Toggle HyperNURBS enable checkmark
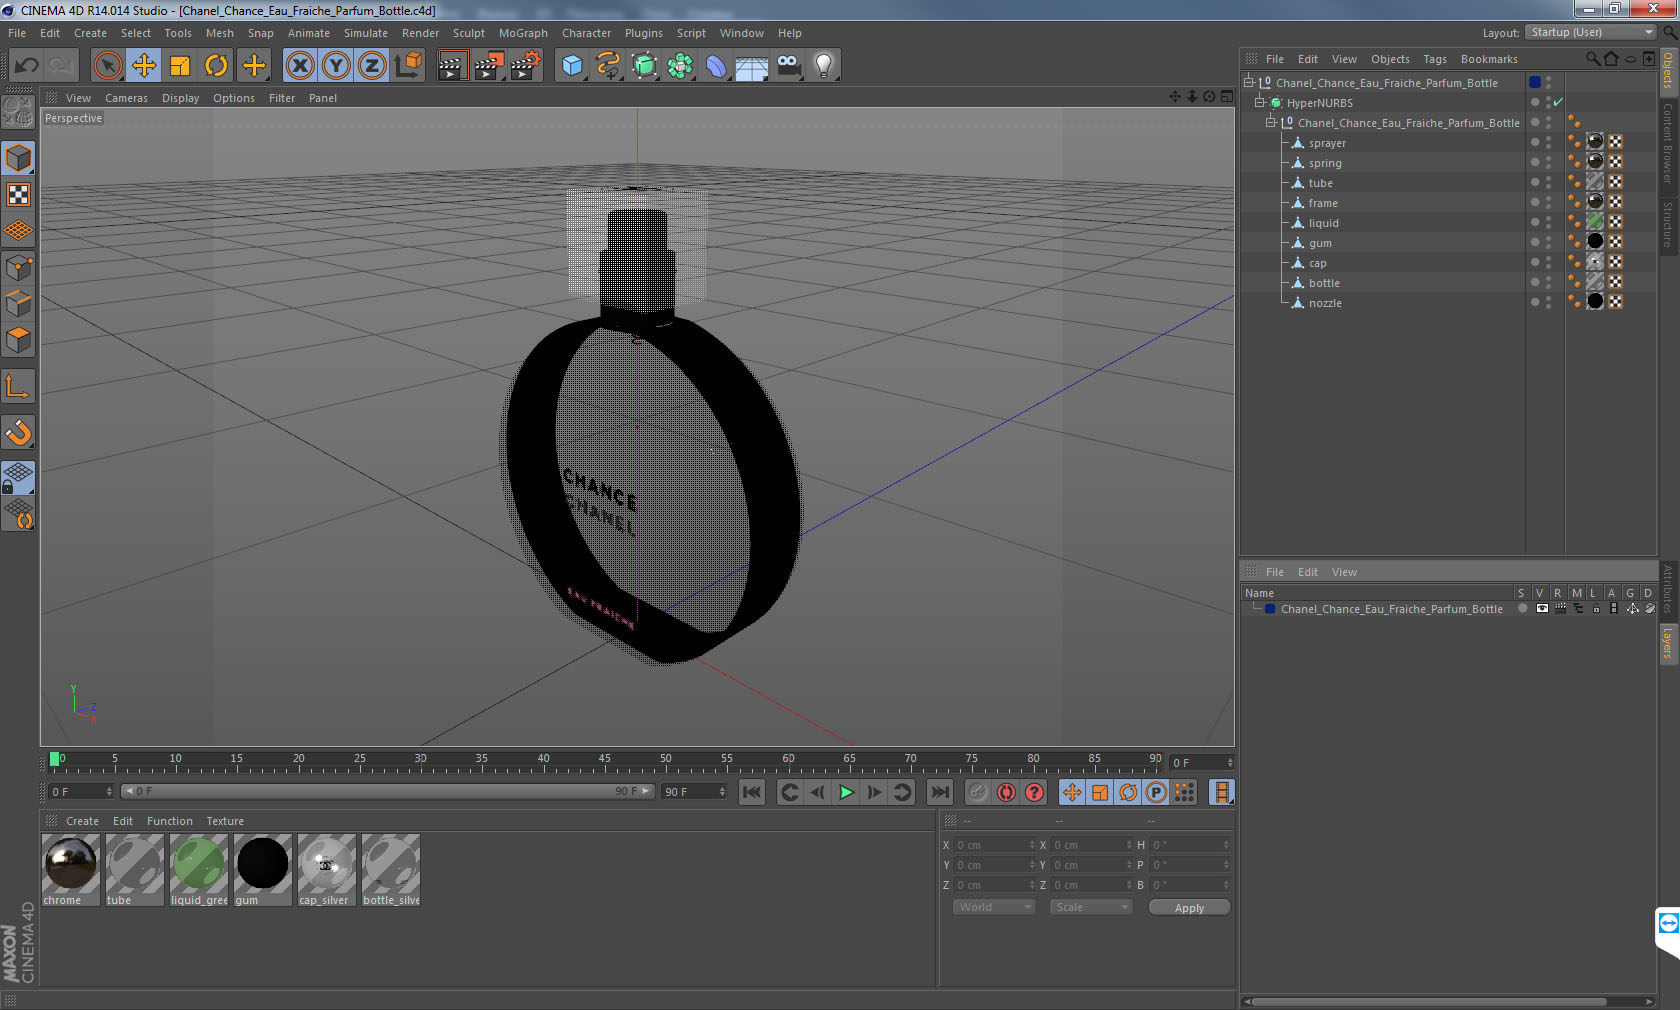This screenshot has height=1010, width=1680. [x=1558, y=102]
